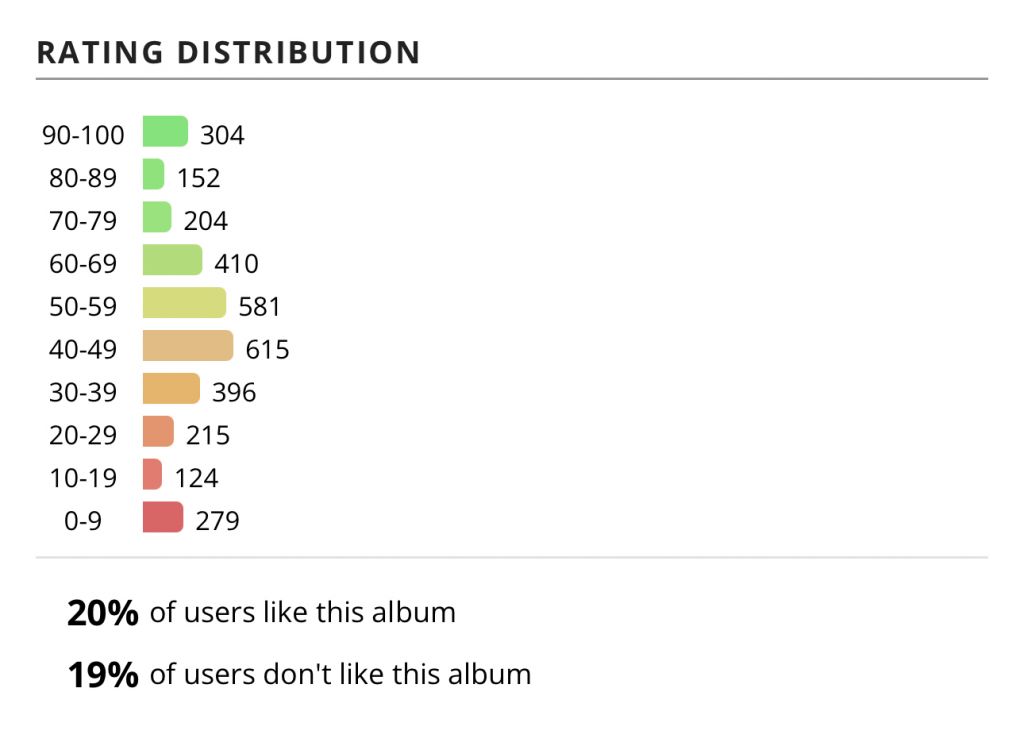Click the 410 ratings count
The width and height of the screenshot is (1024, 742).
tap(236, 264)
